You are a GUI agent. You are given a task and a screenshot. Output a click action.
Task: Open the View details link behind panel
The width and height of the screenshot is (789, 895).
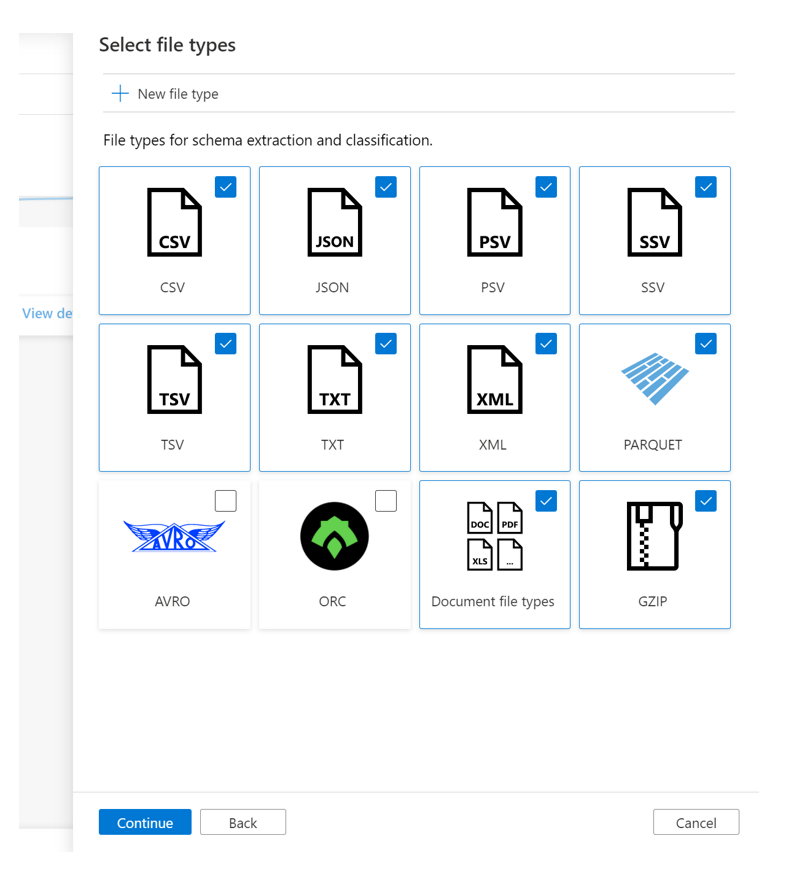[x=47, y=313]
